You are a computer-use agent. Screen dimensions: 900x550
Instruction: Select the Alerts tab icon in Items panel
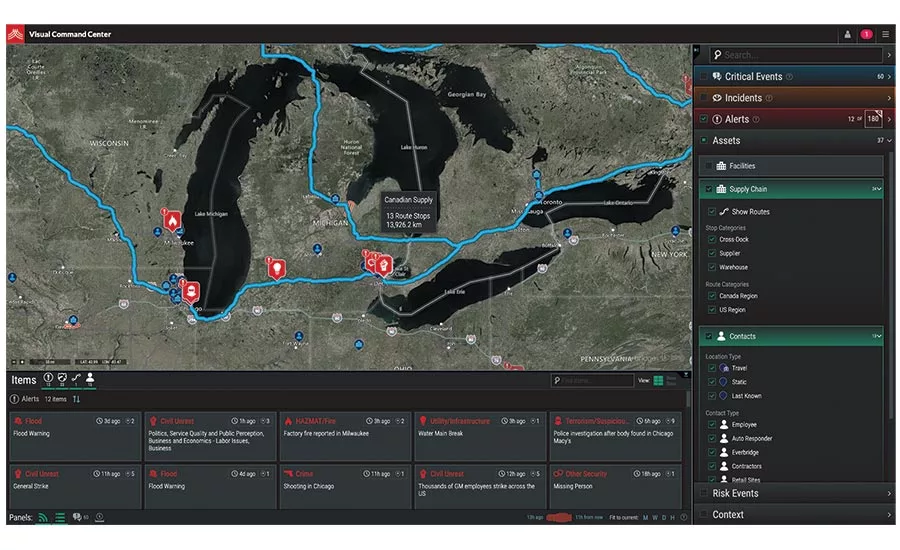pyautogui.click(x=47, y=379)
